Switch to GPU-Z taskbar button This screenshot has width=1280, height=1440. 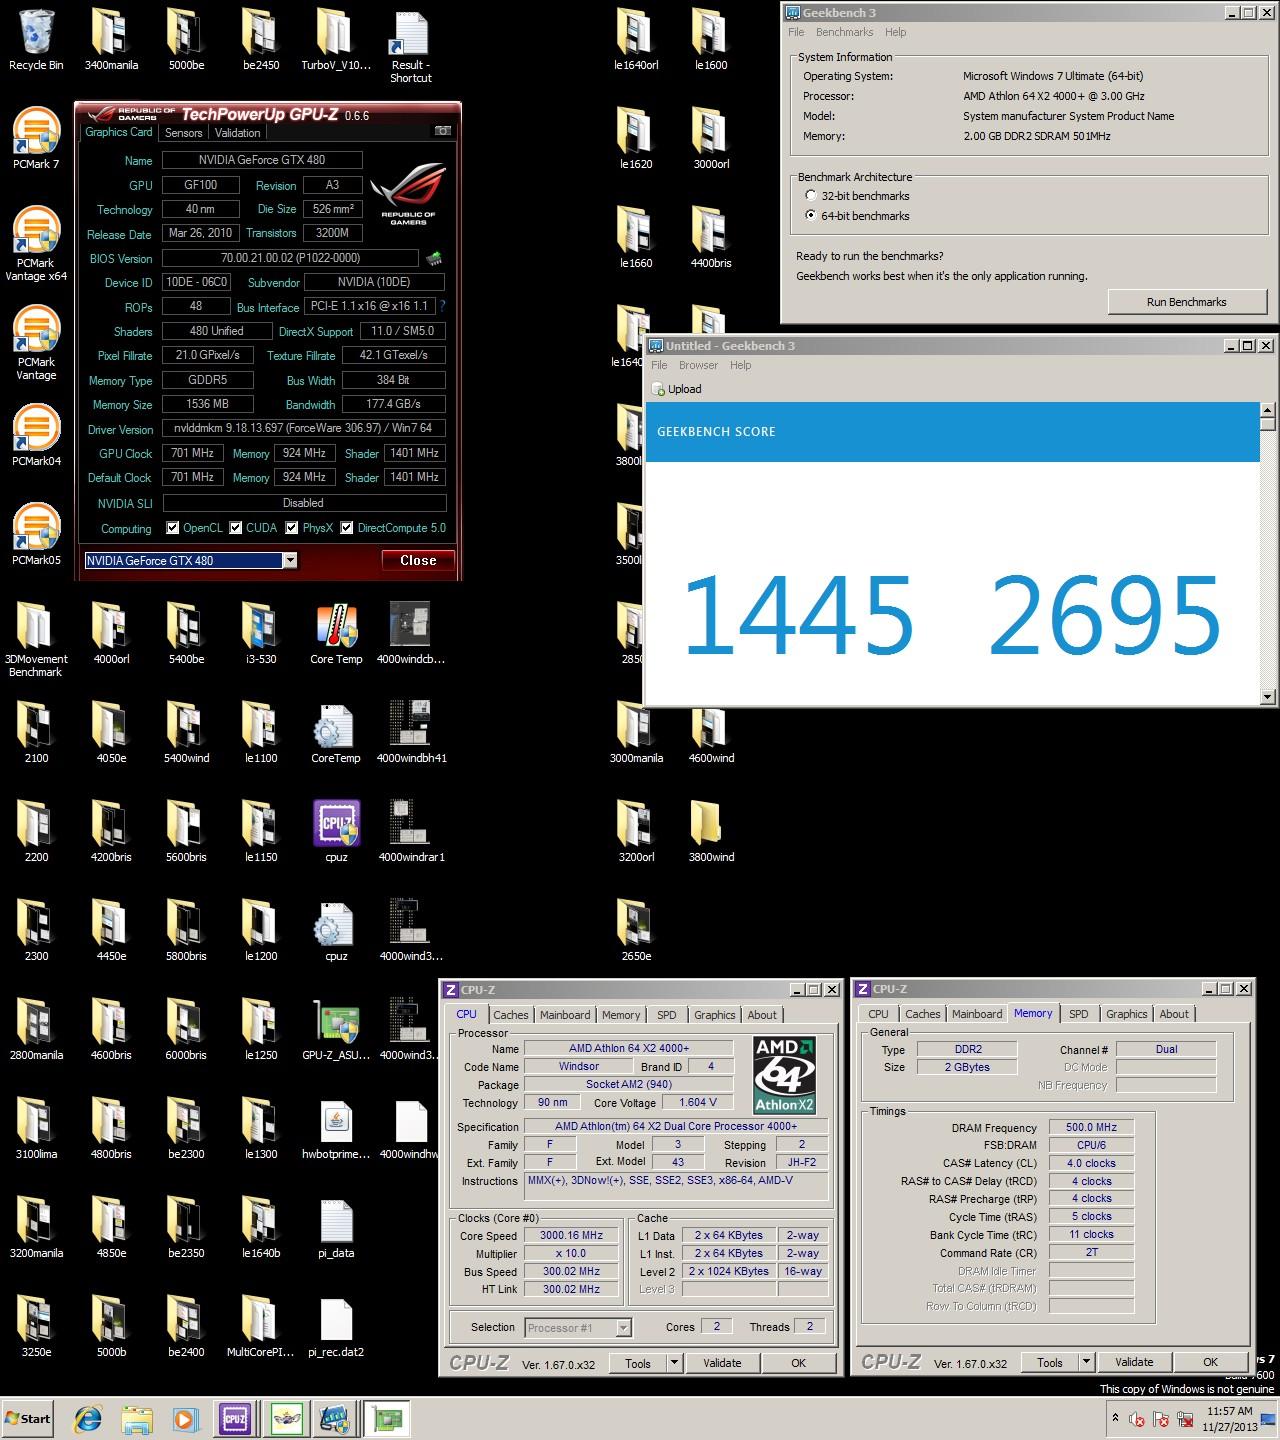(385, 1418)
